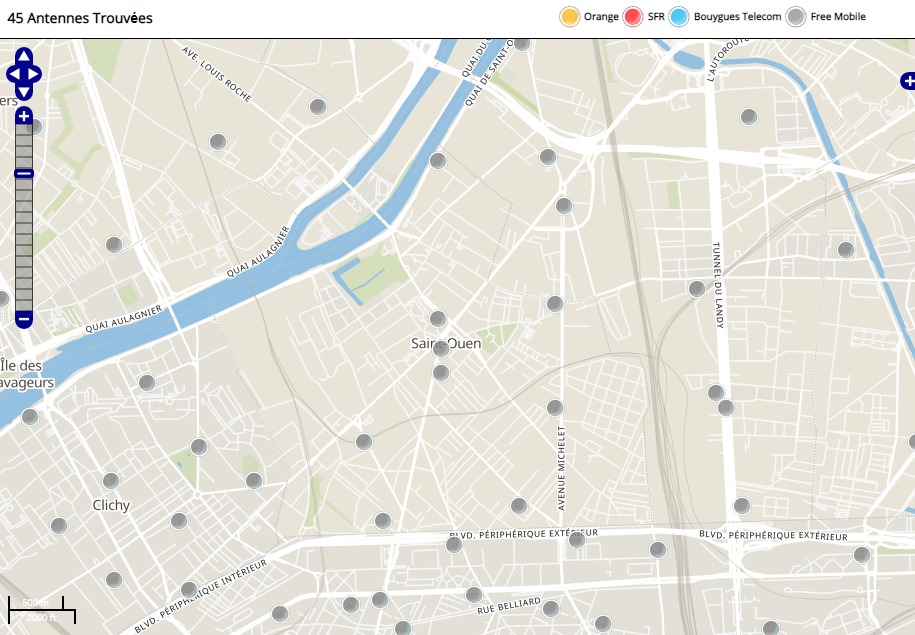Select antenna marker on Tunnel du Landy
This screenshot has height=635, width=915.
(697, 289)
